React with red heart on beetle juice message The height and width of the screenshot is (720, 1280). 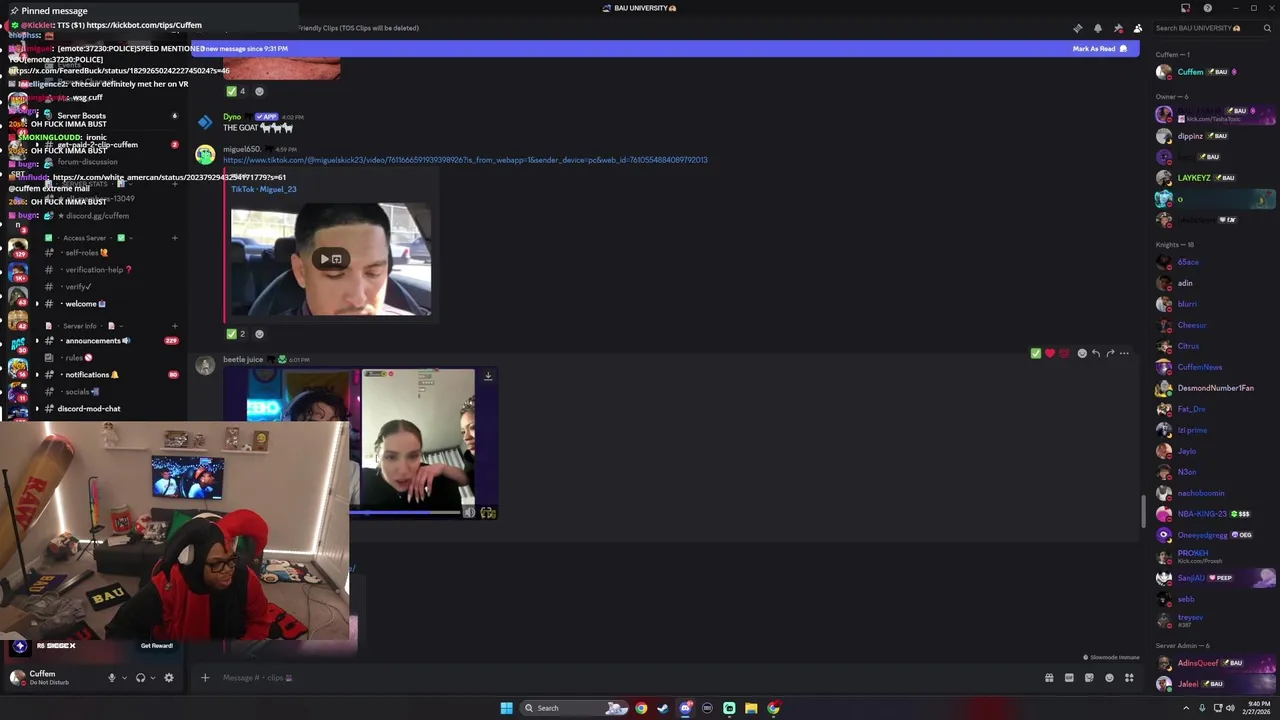coord(1049,353)
